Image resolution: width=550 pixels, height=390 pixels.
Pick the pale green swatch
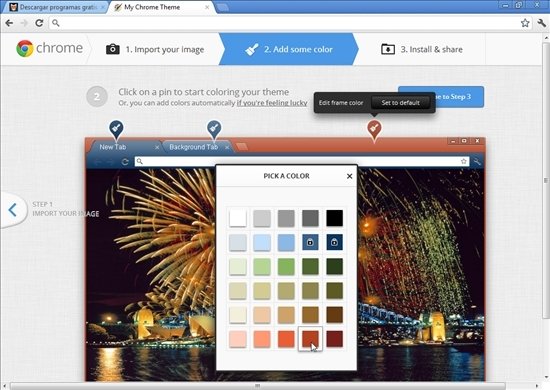(x=238, y=267)
